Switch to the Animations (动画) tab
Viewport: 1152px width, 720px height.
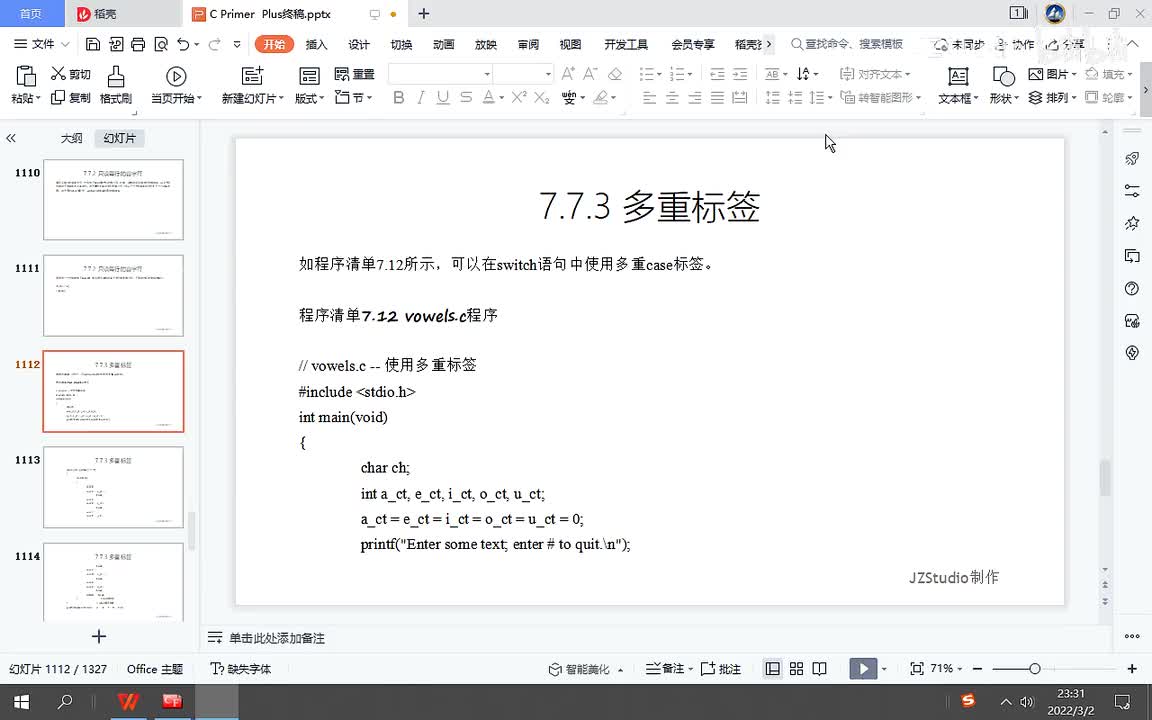[444, 44]
